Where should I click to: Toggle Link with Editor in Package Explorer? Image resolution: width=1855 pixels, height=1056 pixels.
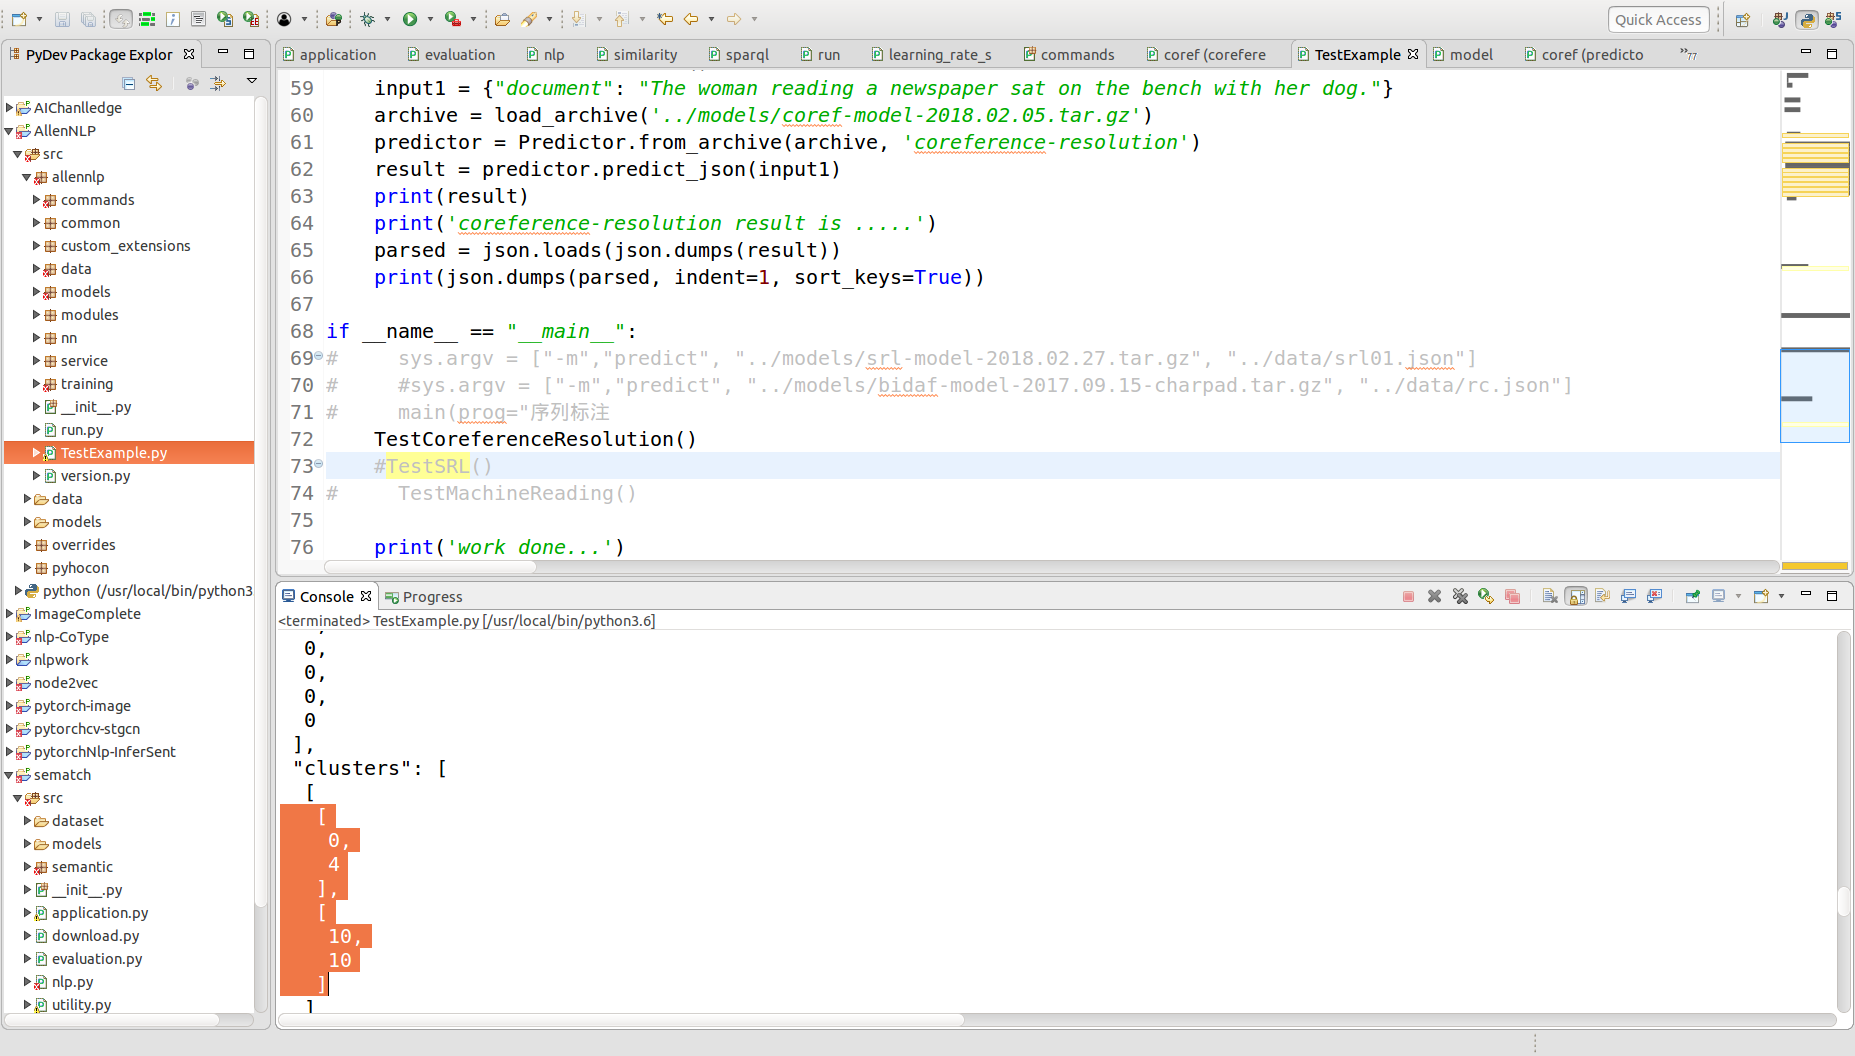154,83
